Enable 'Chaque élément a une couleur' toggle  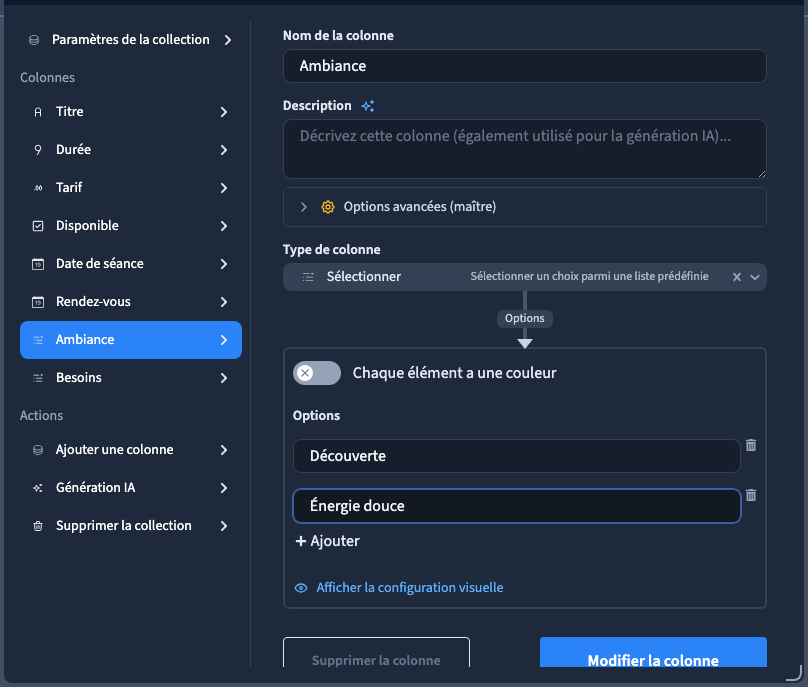[317, 373]
